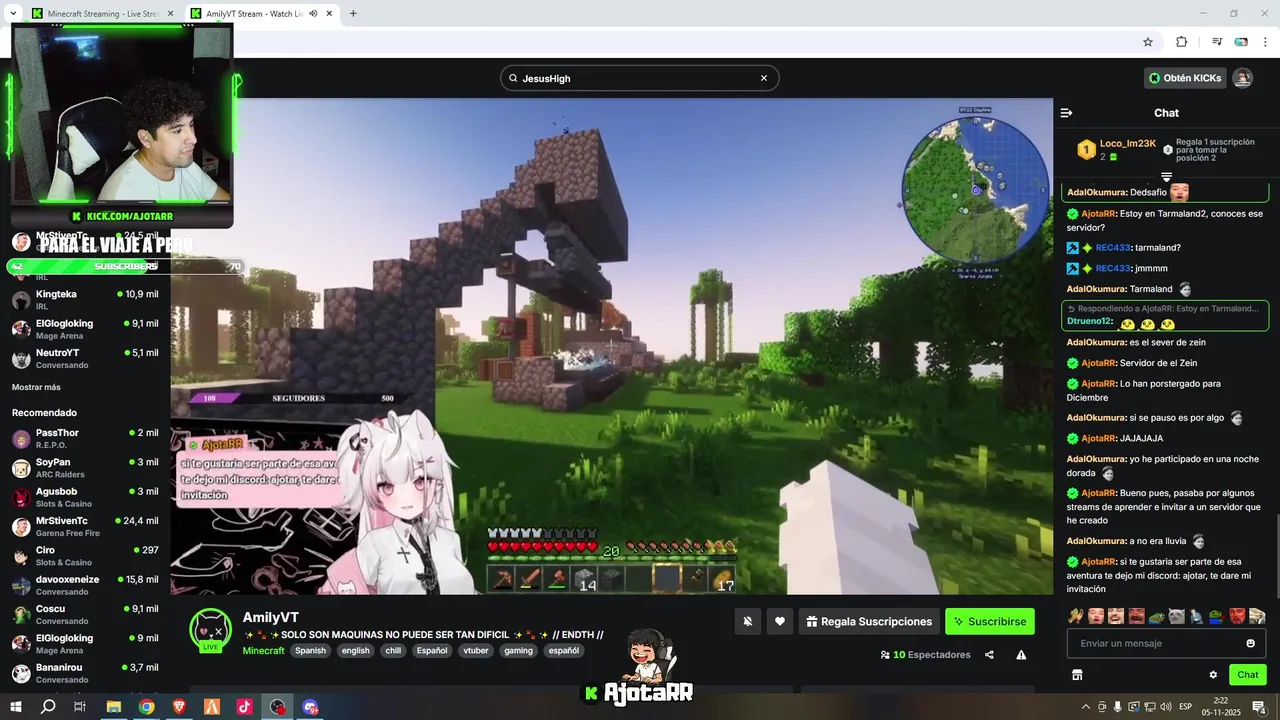Viewport: 1280px width, 720px height.
Task: Insert the red angry face emote
Action: [1237, 616]
